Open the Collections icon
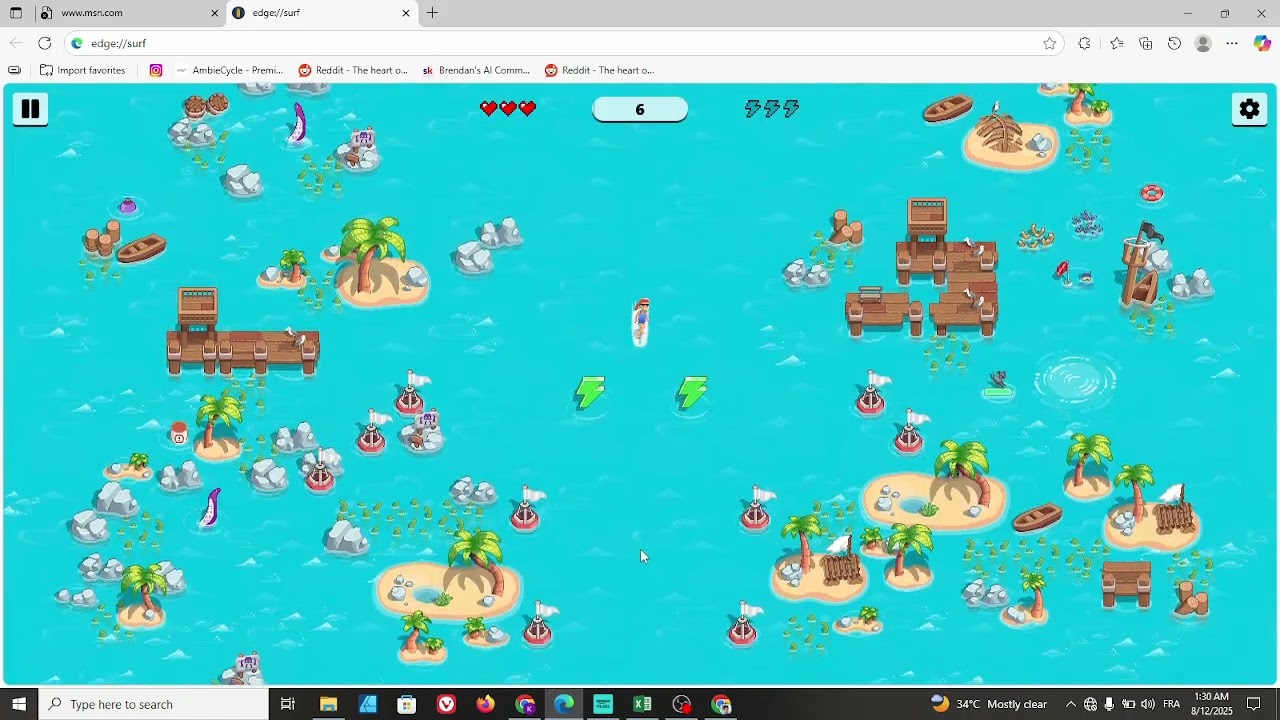This screenshot has width=1280, height=720. [x=1146, y=43]
